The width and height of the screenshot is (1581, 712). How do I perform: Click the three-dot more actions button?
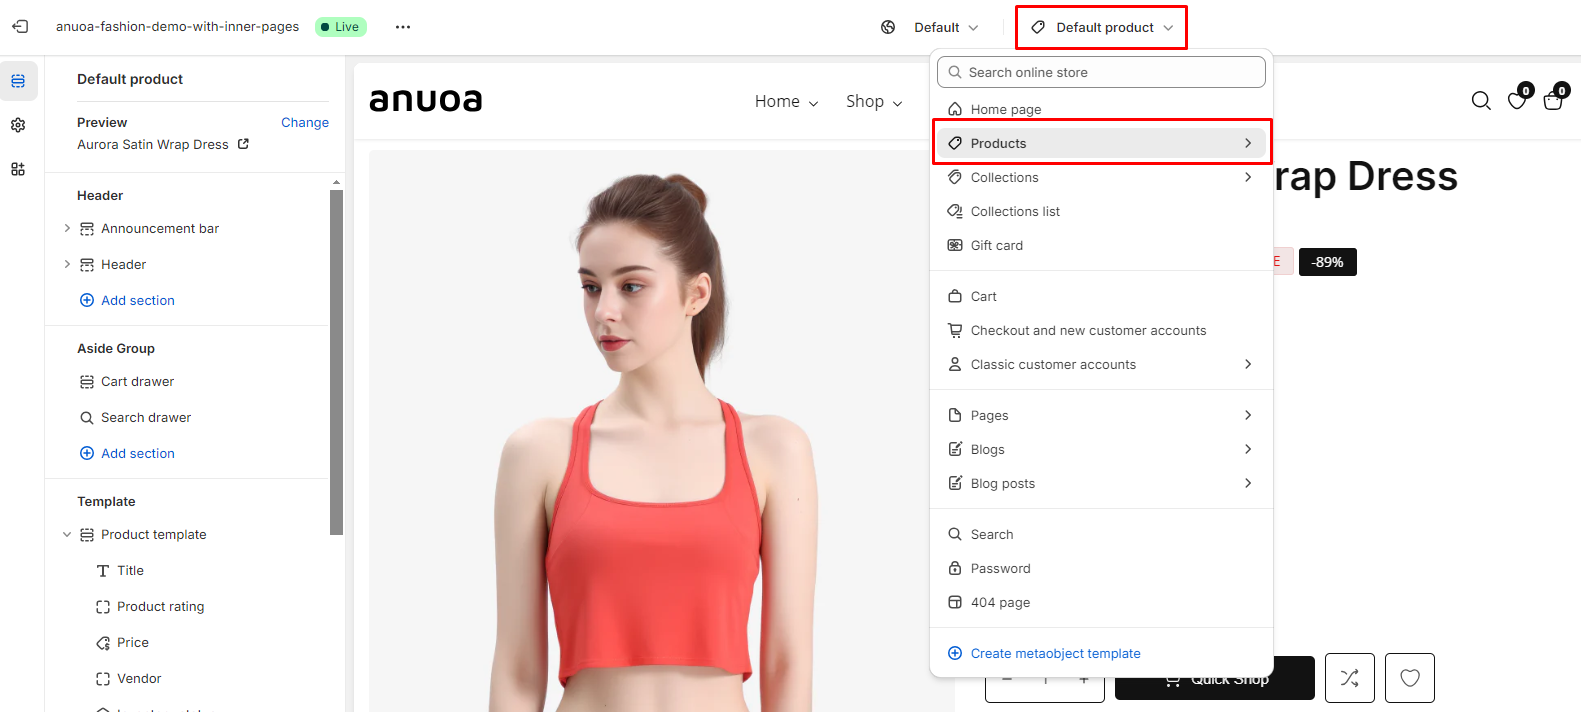click(x=403, y=27)
